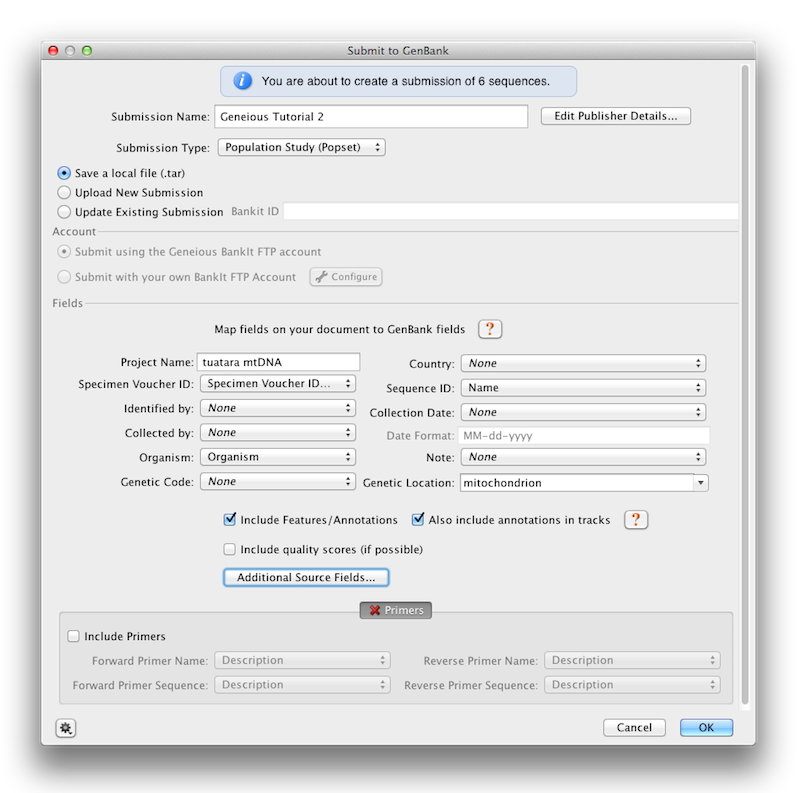Viewport: 800px width, 793px height.
Task: Open the Country field dropdown
Action: (583, 362)
